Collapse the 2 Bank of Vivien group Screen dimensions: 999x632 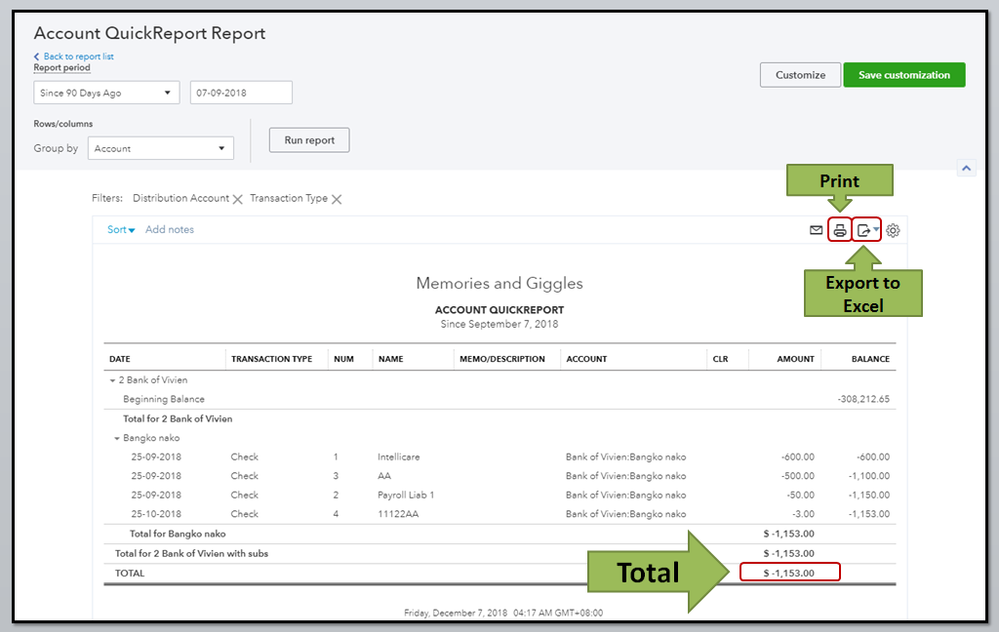coord(113,380)
